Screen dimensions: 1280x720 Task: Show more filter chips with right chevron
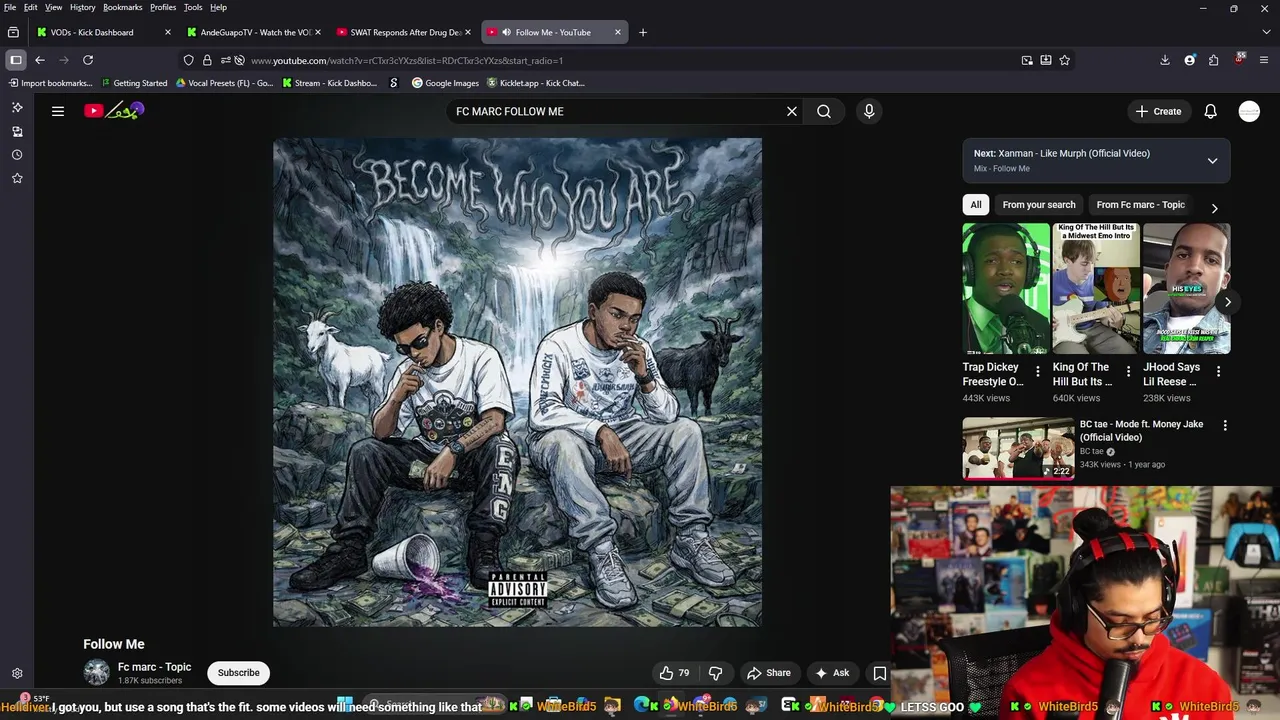click(1214, 208)
